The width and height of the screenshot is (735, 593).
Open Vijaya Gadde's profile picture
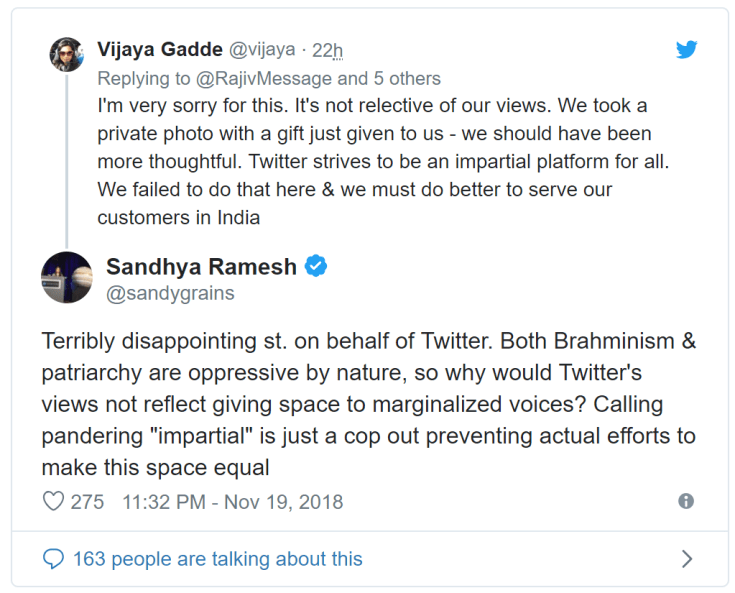pyautogui.click(x=67, y=54)
